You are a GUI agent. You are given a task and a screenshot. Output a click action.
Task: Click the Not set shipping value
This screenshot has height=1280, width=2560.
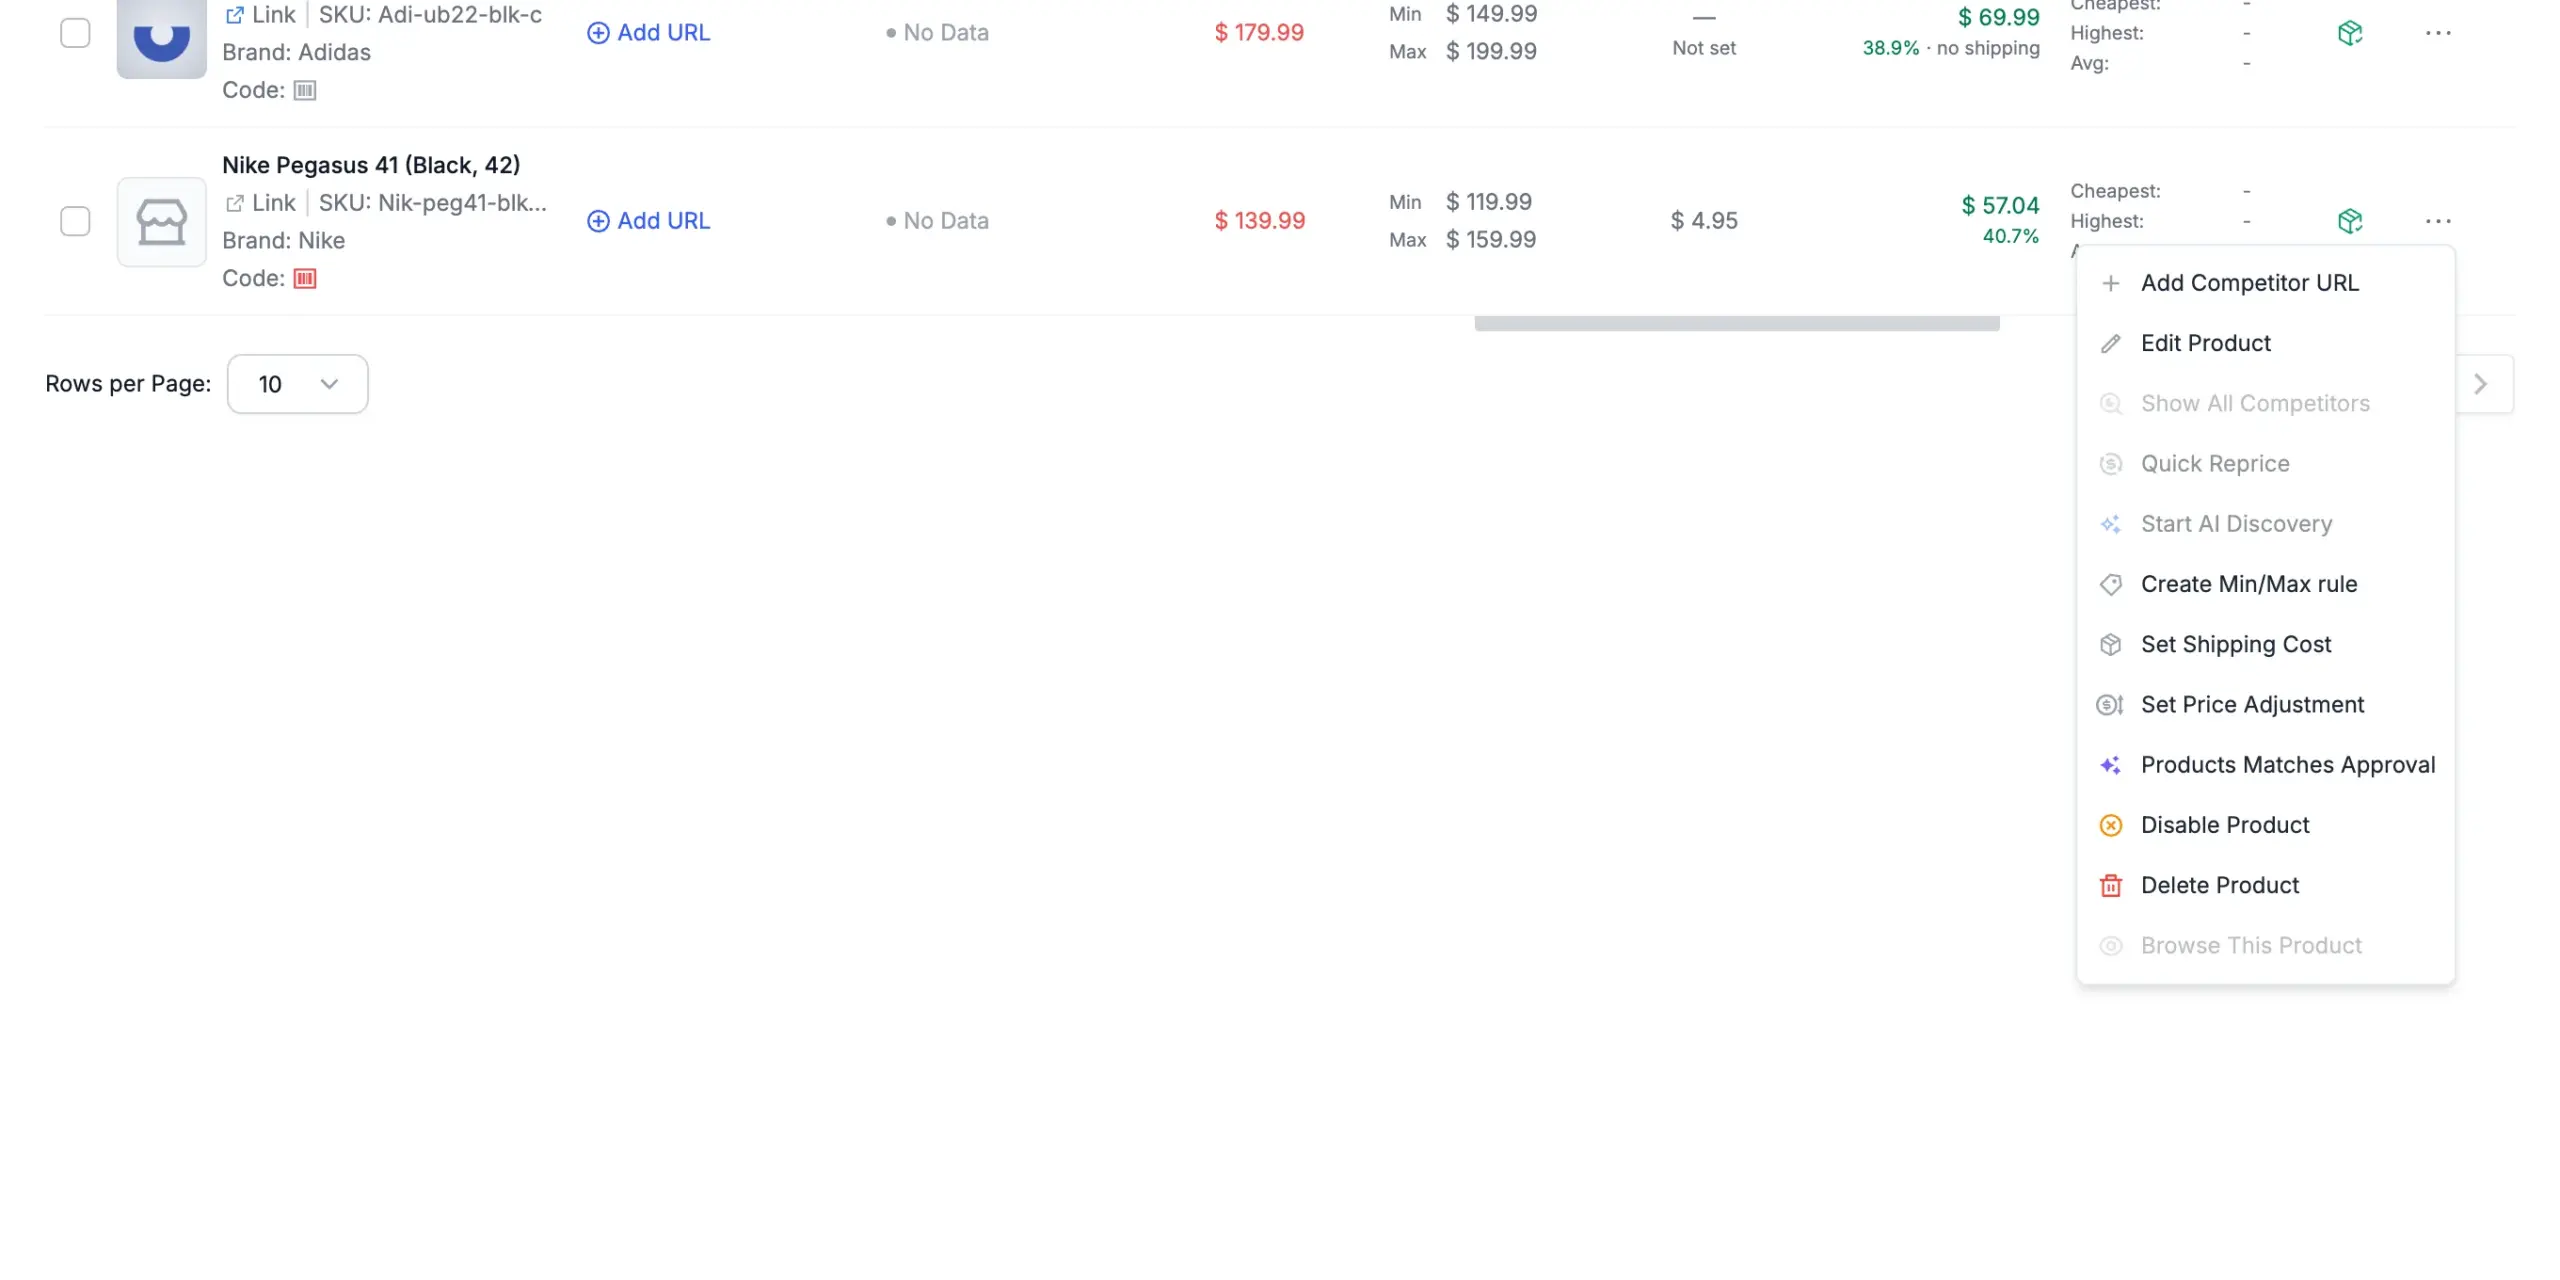[1704, 48]
